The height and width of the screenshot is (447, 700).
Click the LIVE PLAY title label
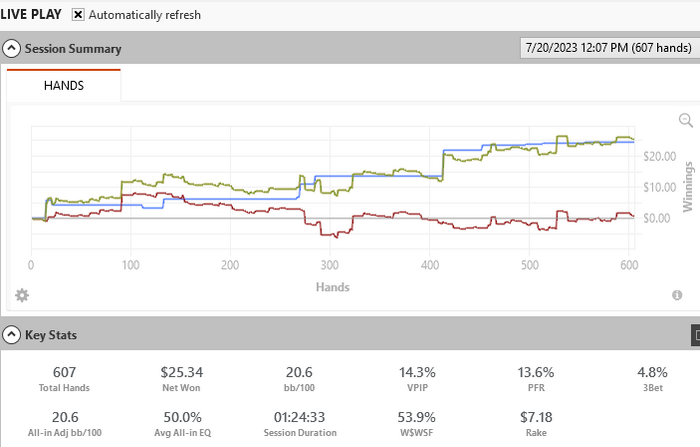33,15
